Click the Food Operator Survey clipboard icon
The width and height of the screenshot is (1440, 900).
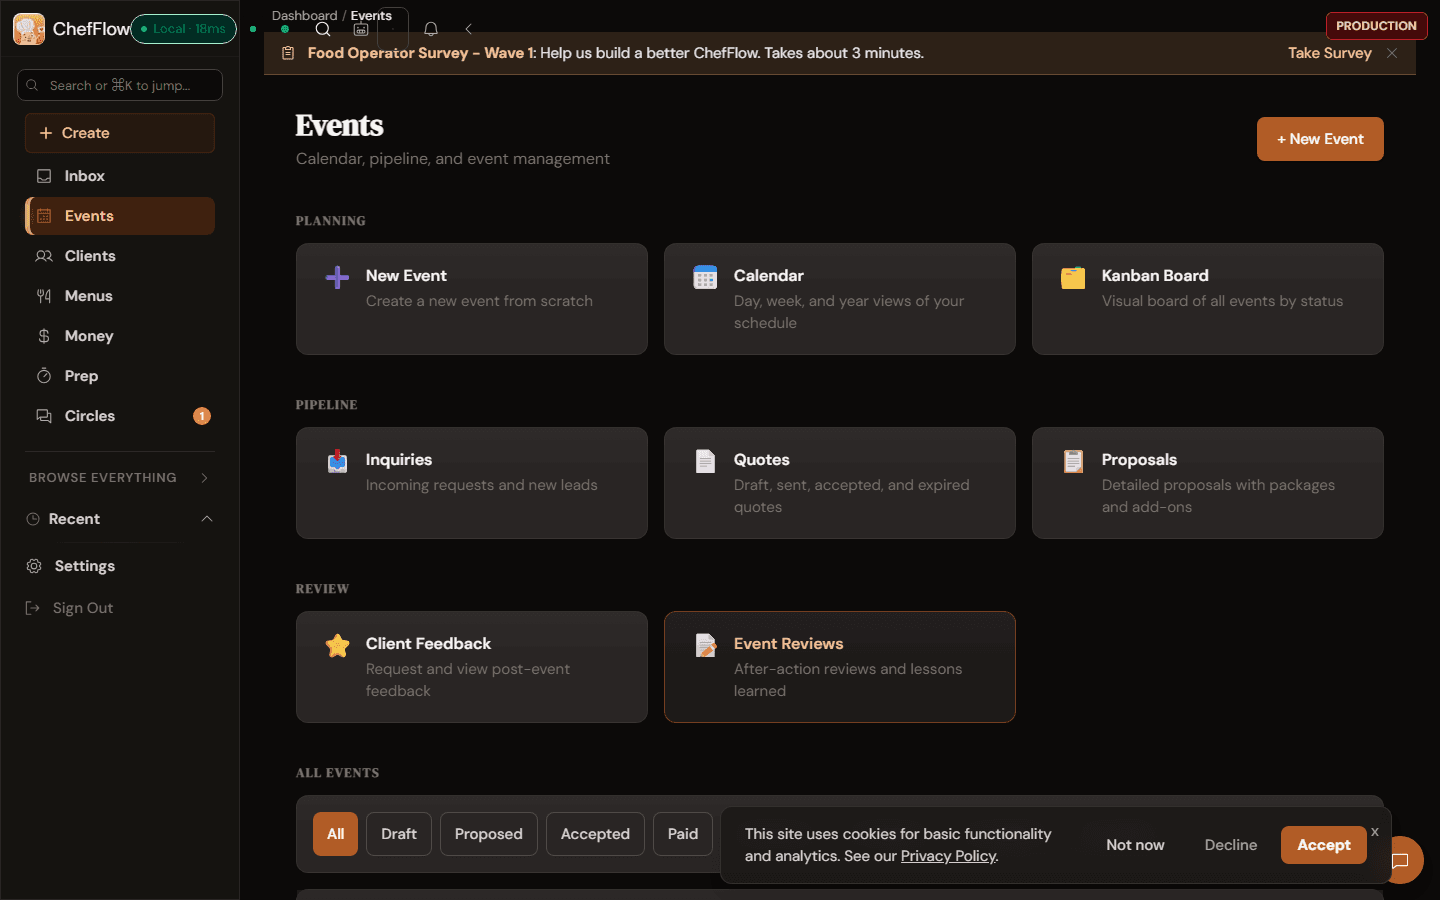pos(288,53)
